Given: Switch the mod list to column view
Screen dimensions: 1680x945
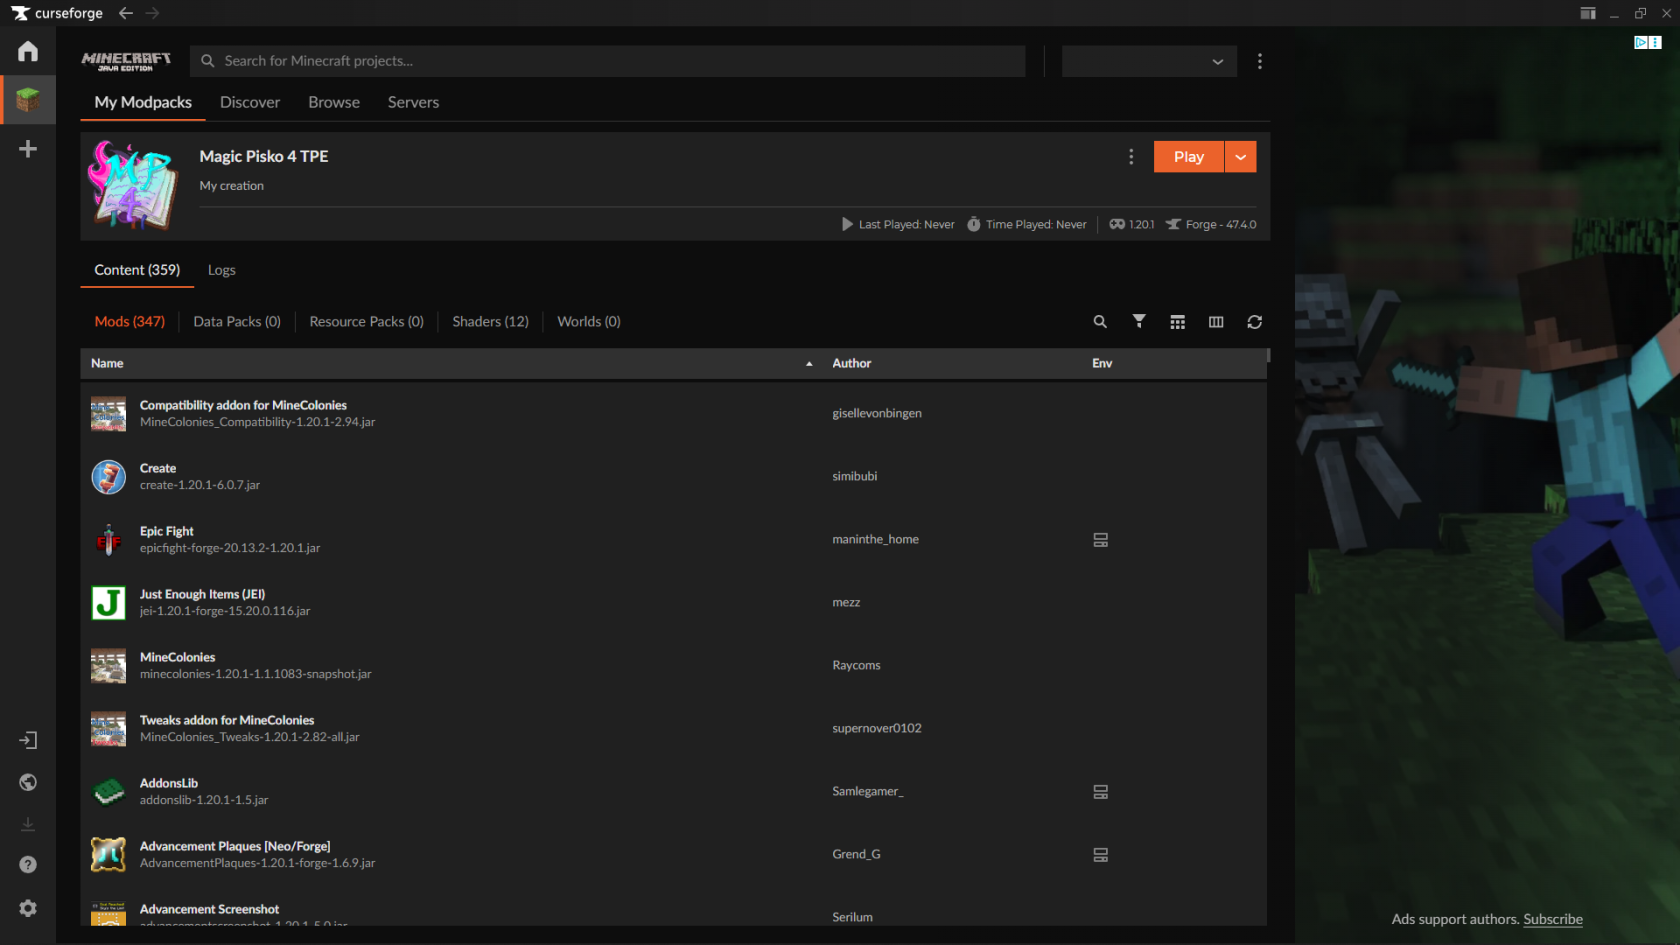Looking at the screenshot, I should tap(1216, 321).
